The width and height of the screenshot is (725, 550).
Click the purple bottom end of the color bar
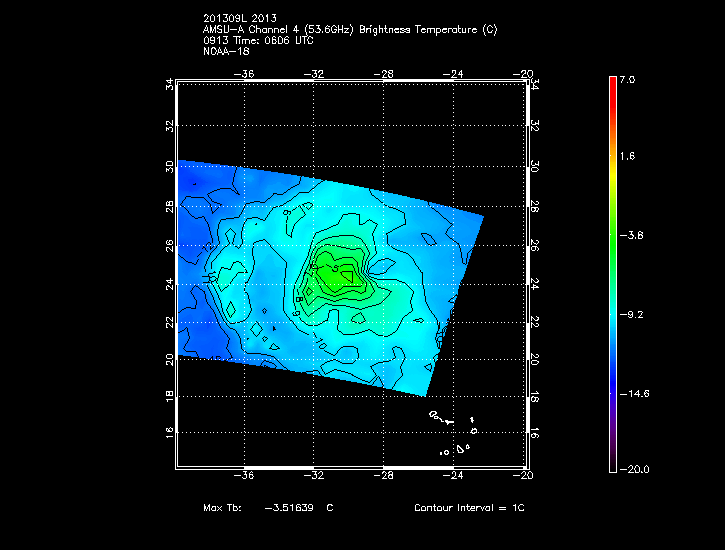612,464
